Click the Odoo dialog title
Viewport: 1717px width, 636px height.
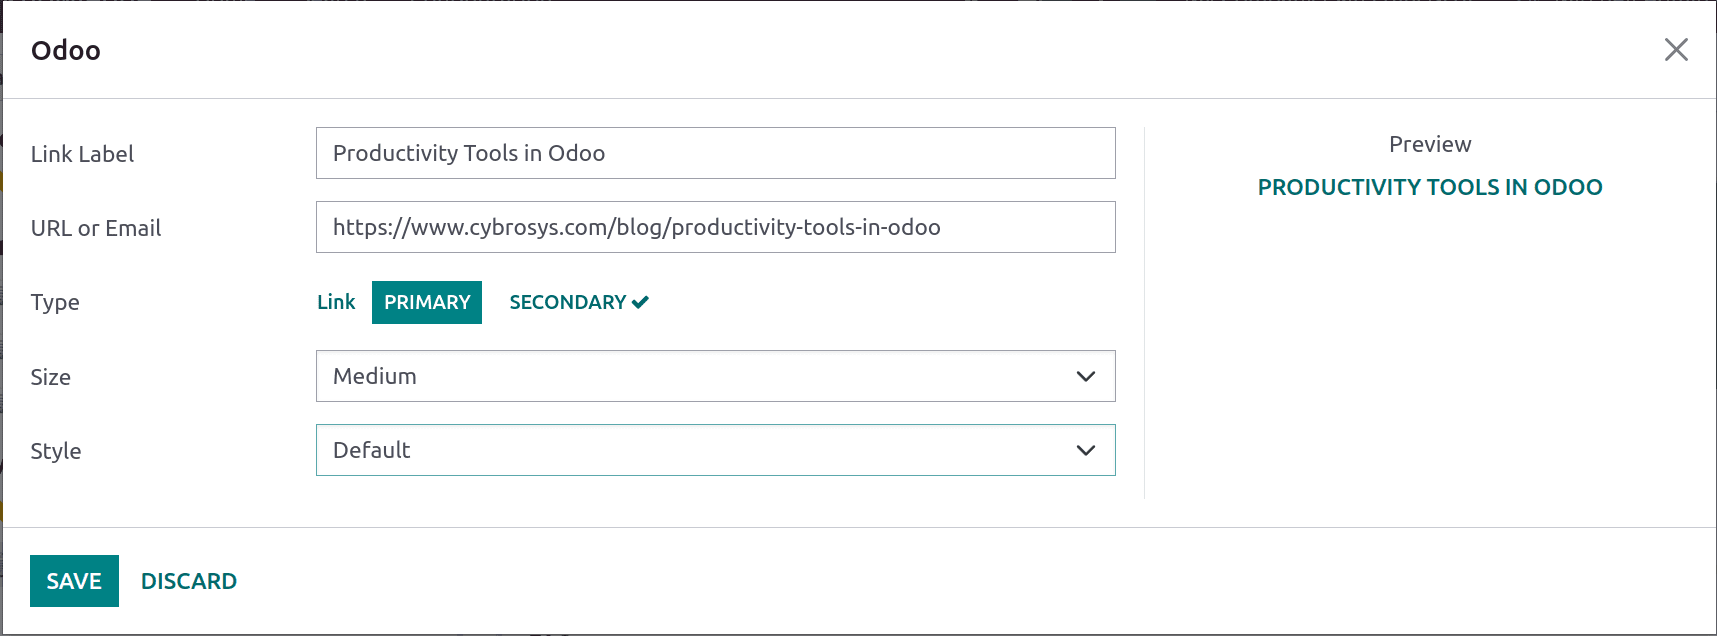[66, 50]
